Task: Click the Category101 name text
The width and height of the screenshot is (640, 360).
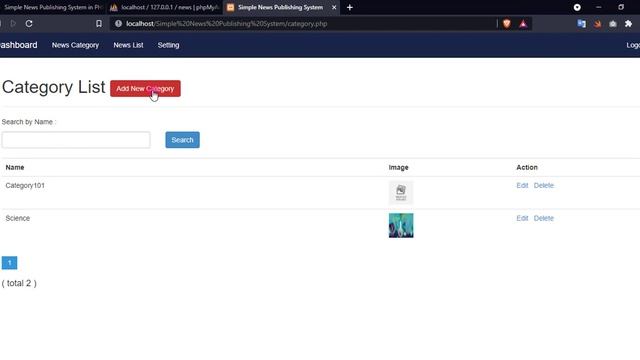Action: (25, 185)
